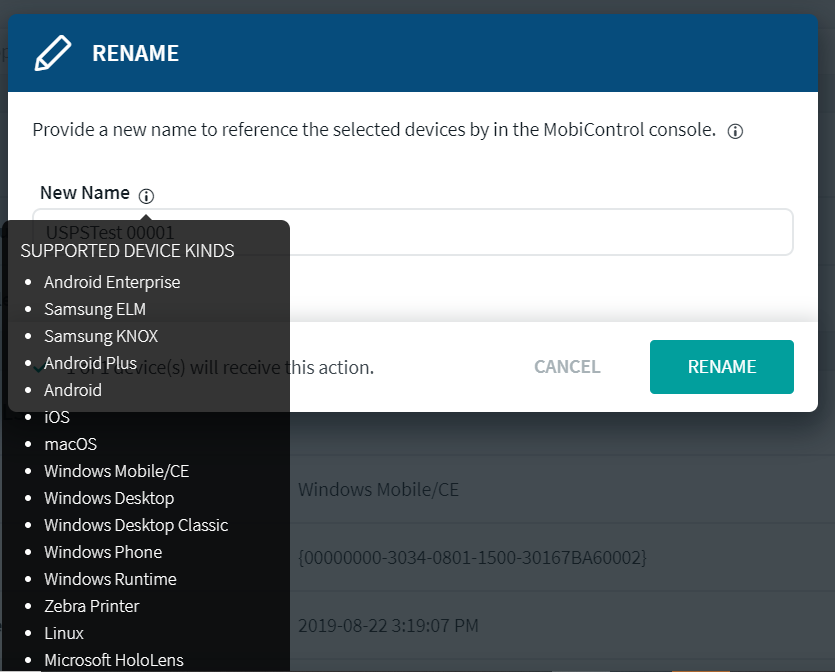This screenshot has height=672, width=835.
Task: Select Android Enterprise in supported device list
Action: 112,283
